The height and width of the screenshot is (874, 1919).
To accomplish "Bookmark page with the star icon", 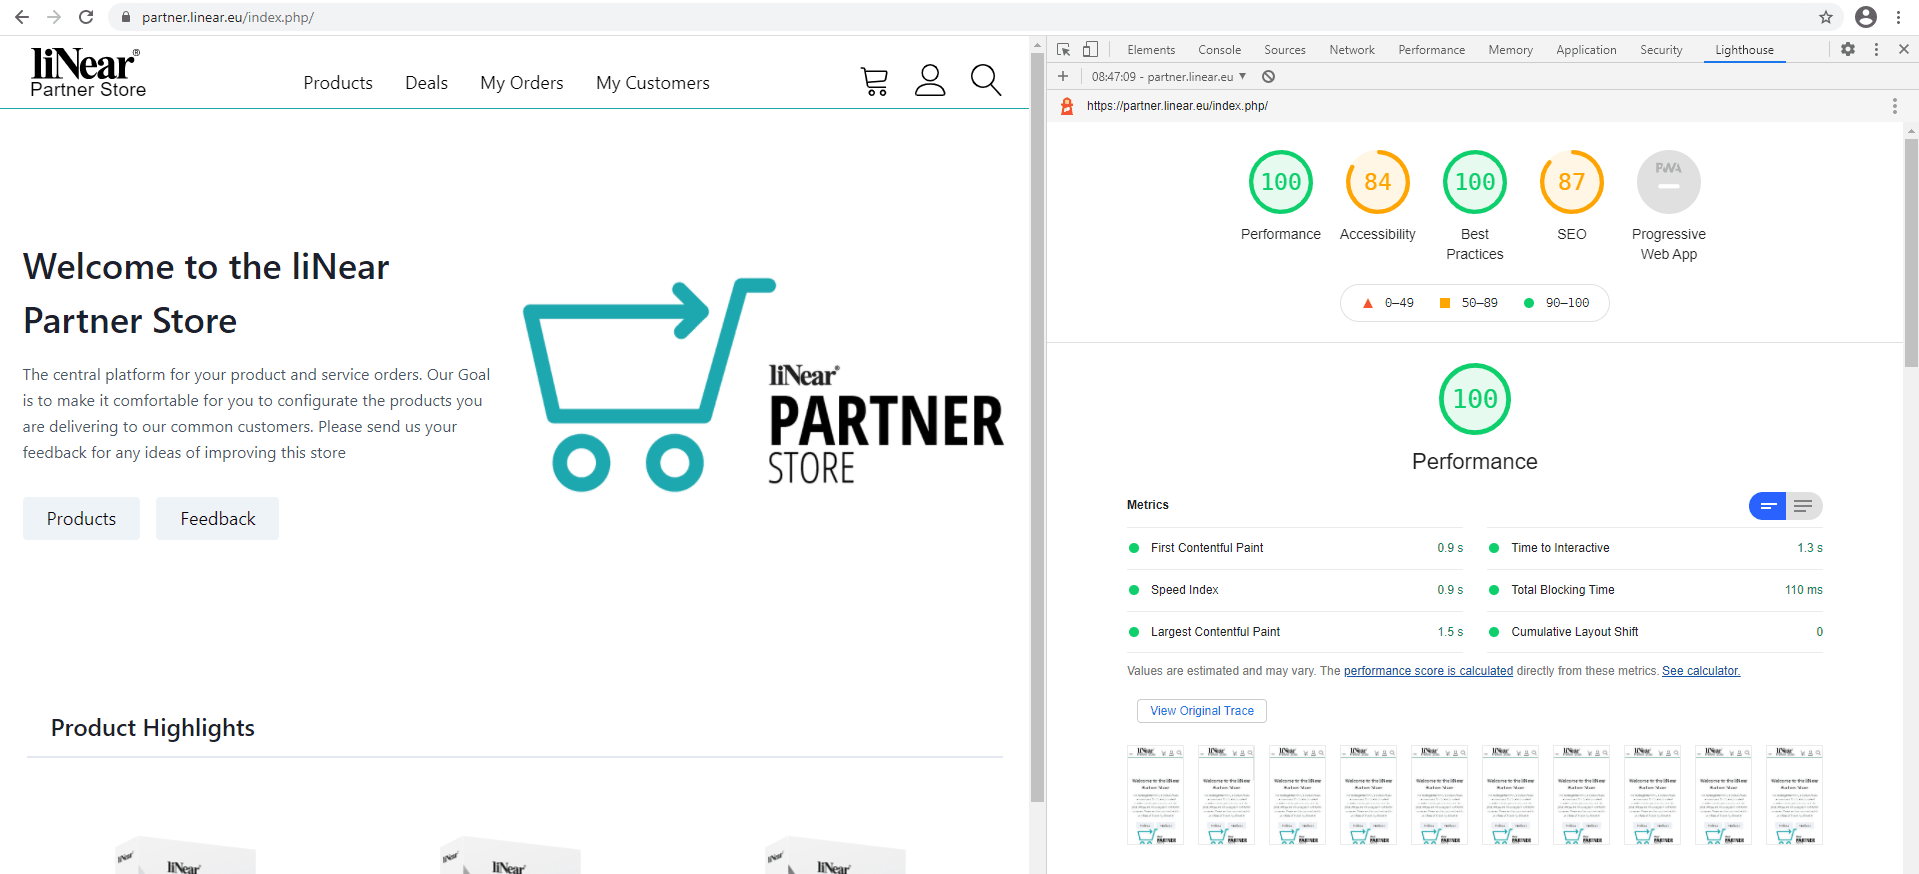I will point(1826,17).
